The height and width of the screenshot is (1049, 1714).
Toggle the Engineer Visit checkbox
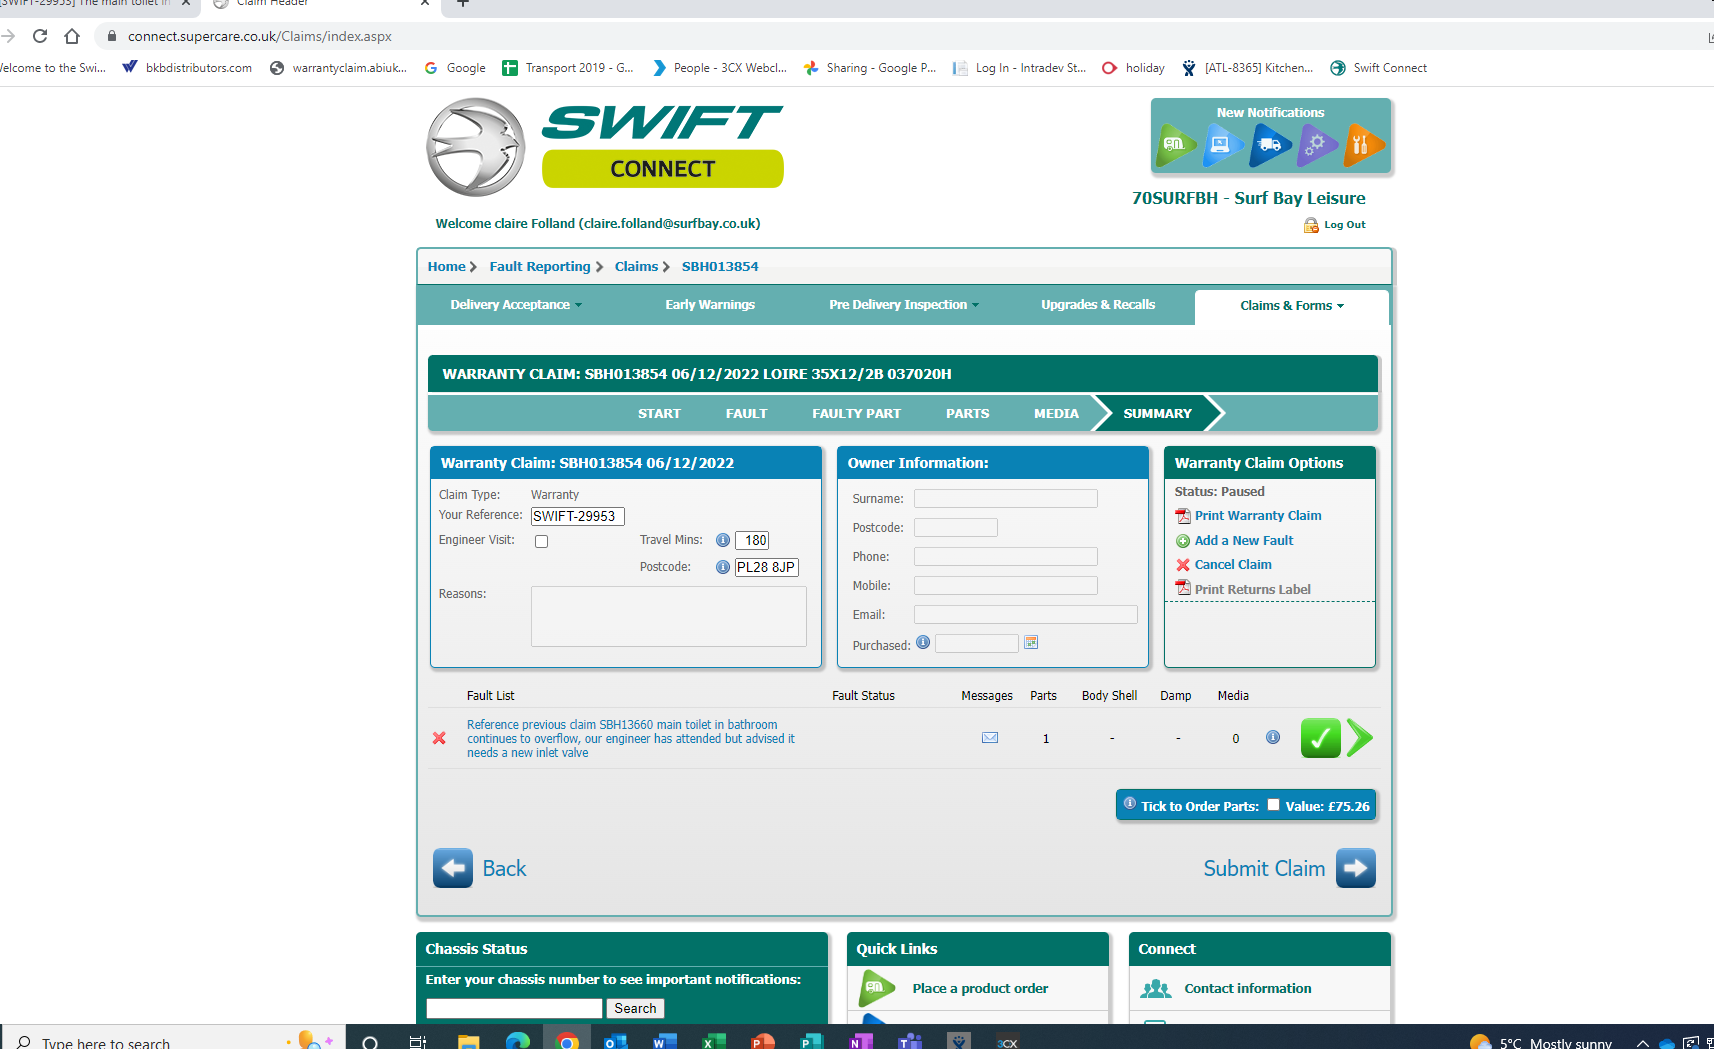(x=542, y=541)
